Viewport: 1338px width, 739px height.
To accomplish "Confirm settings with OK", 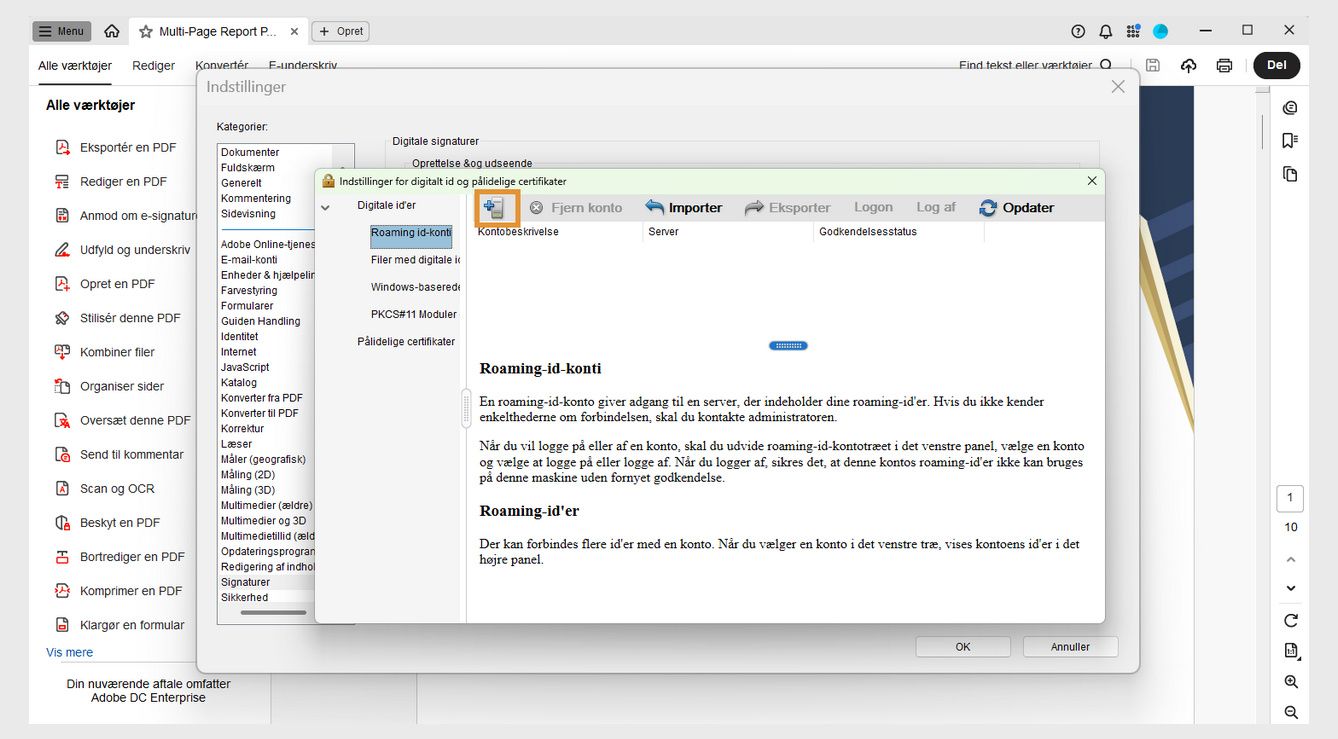I will 962,646.
